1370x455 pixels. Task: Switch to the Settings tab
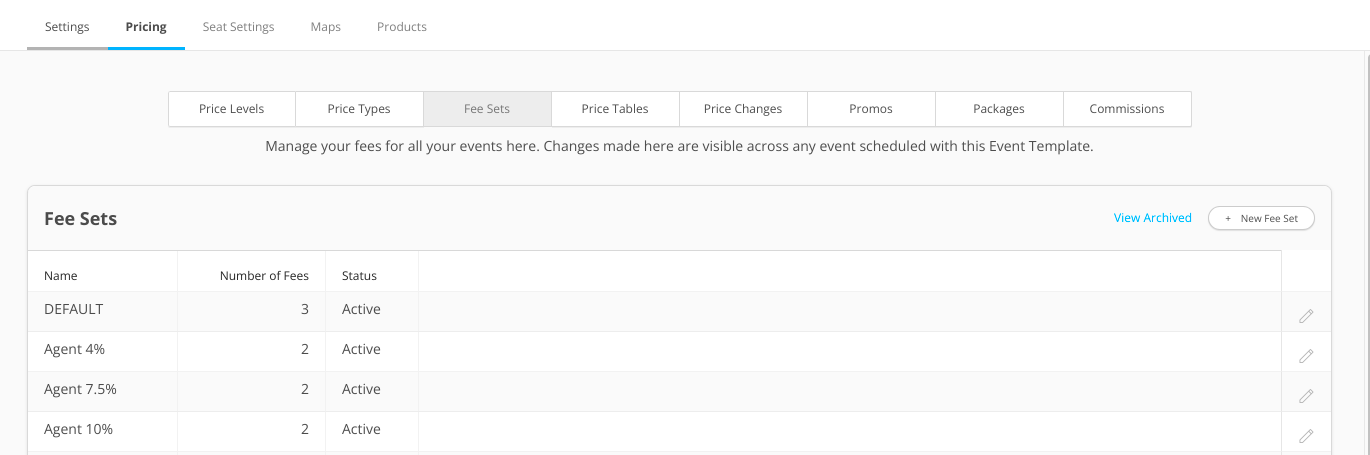[x=67, y=27]
